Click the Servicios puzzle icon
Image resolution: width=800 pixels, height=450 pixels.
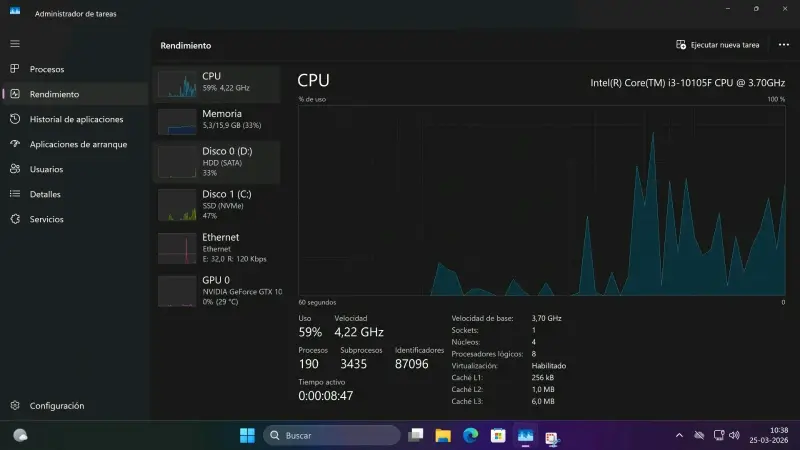pos(15,219)
